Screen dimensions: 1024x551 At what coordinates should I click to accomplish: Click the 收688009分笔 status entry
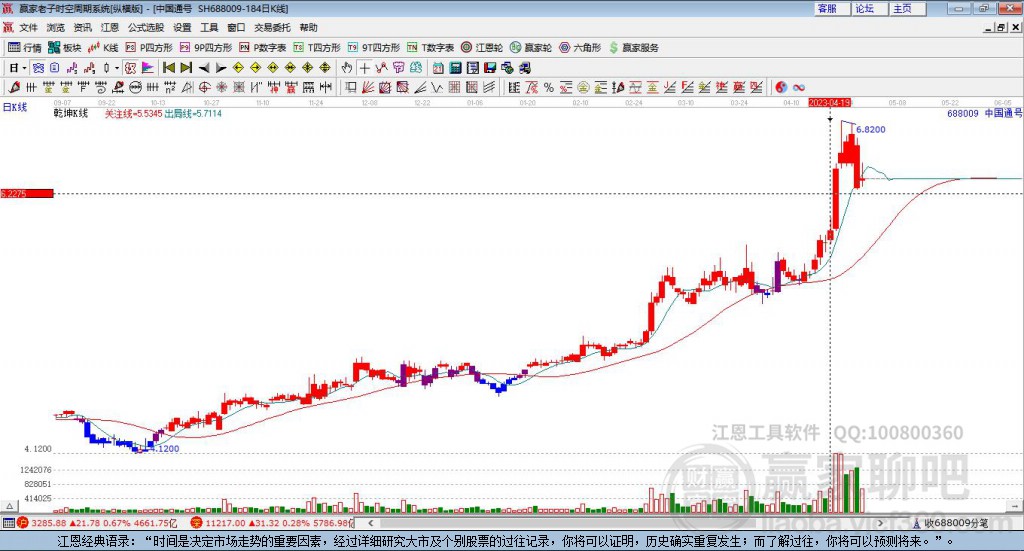tap(951, 523)
